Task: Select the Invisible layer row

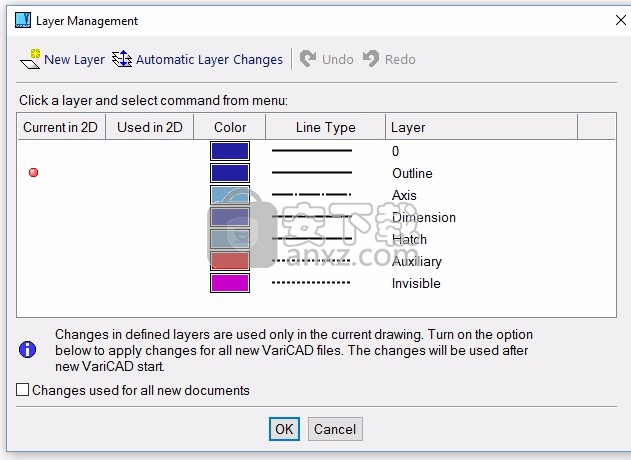Action: click(417, 283)
